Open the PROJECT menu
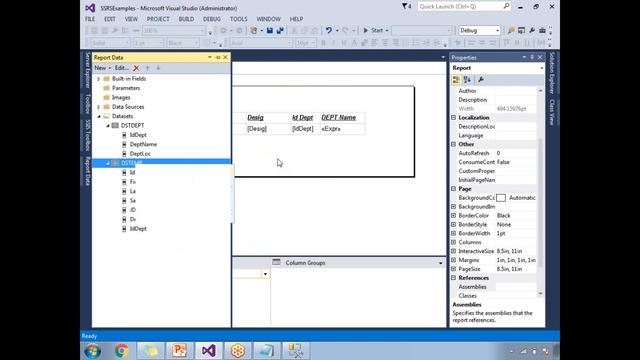The height and width of the screenshot is (360, 640). (158, 19)
